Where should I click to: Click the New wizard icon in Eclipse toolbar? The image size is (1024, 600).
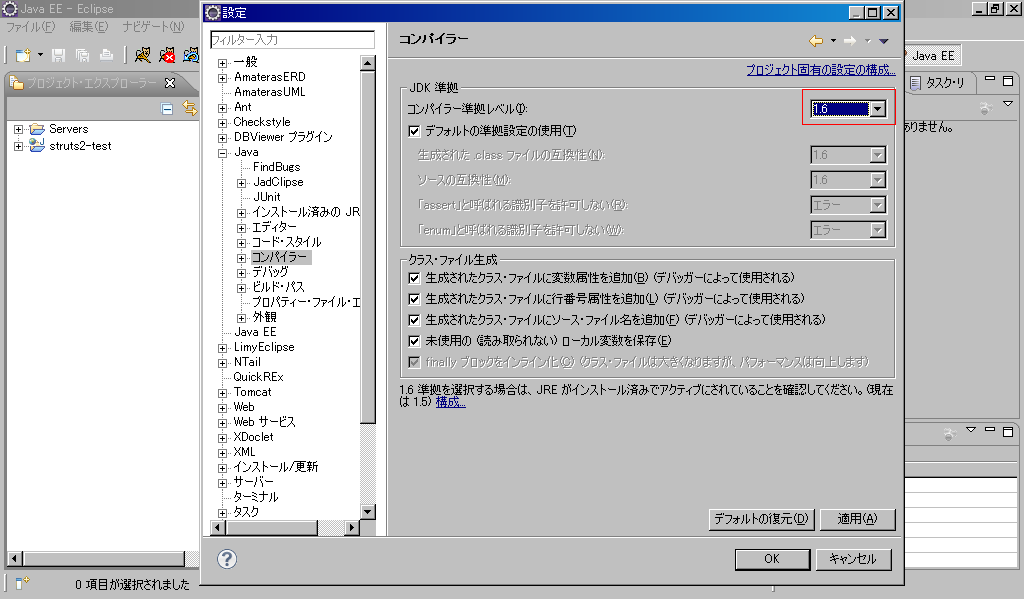pos(23,55)
